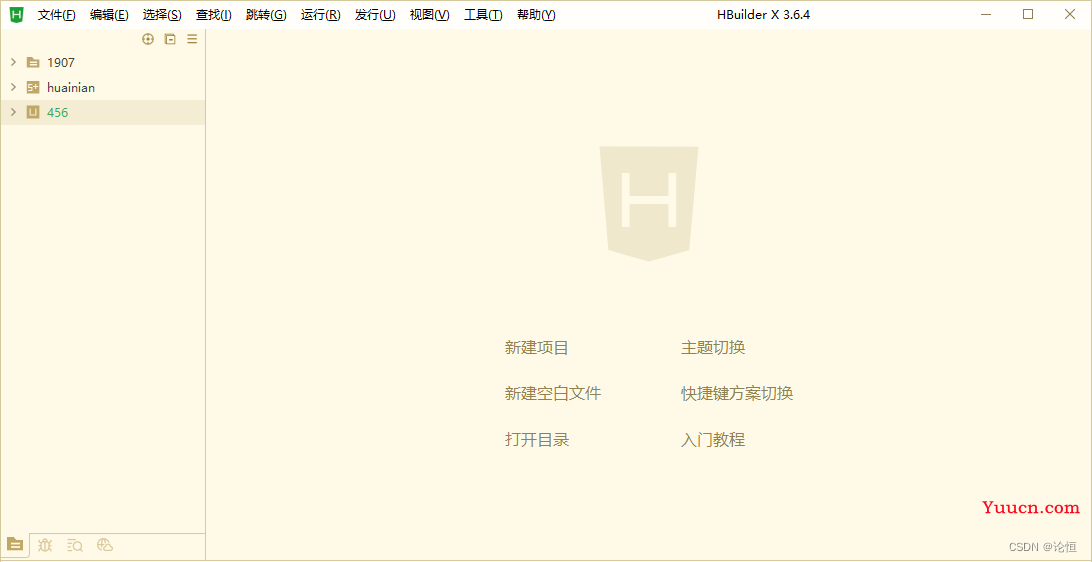Open the cloud web icon view in sidebar
Screen dimensions: 1092x562
point(105,545)
